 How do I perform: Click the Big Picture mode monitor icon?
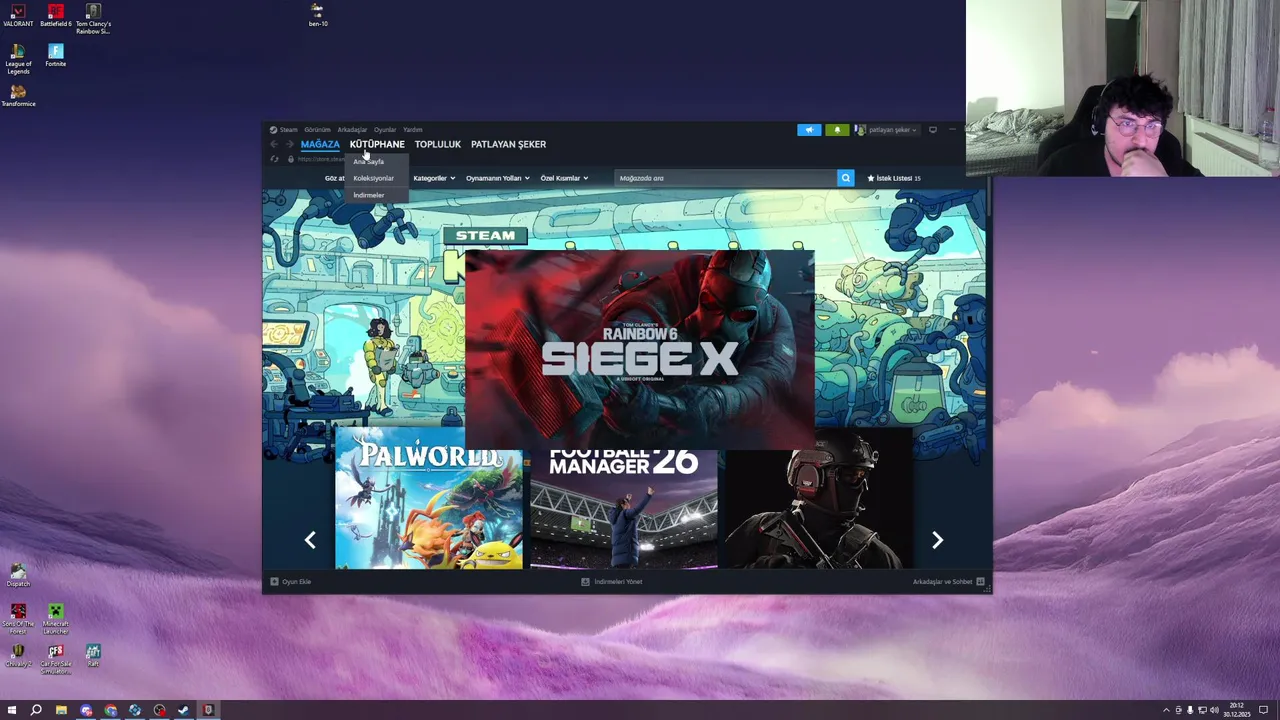933,130
